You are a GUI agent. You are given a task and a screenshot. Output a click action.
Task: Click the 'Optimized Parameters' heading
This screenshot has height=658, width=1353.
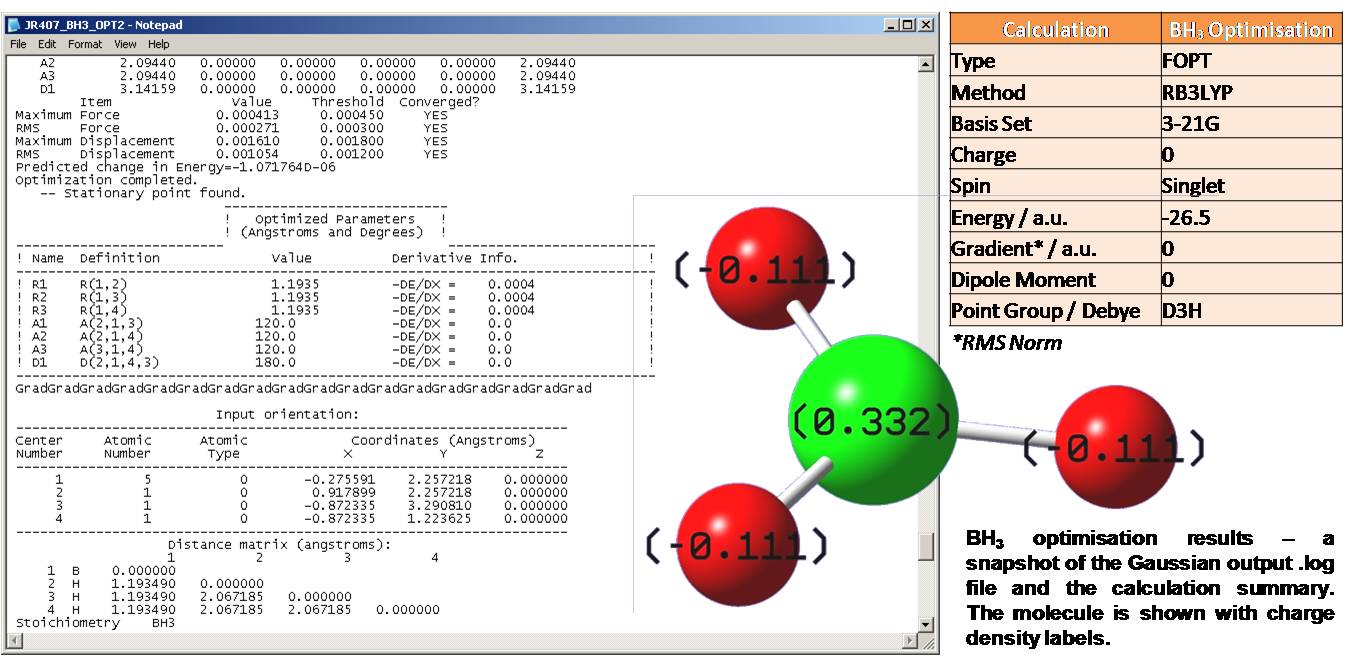pyautogui.click(x=334, y=219)
